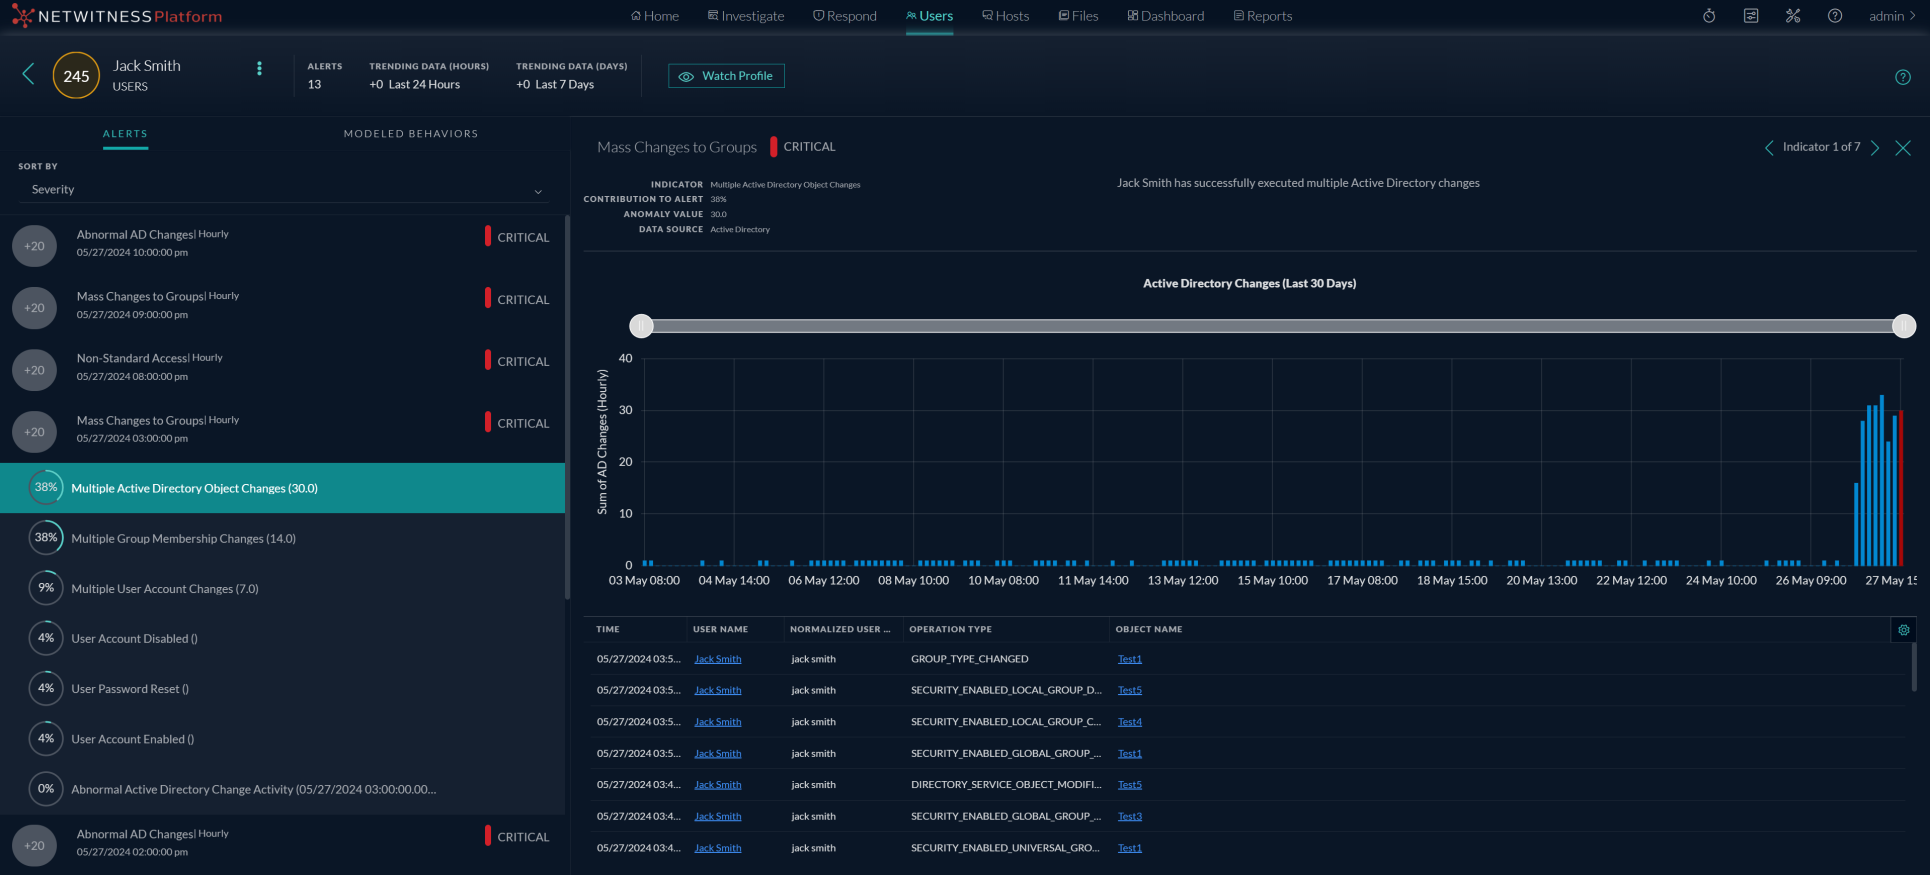Open the admin user menu

point(1891,16)
